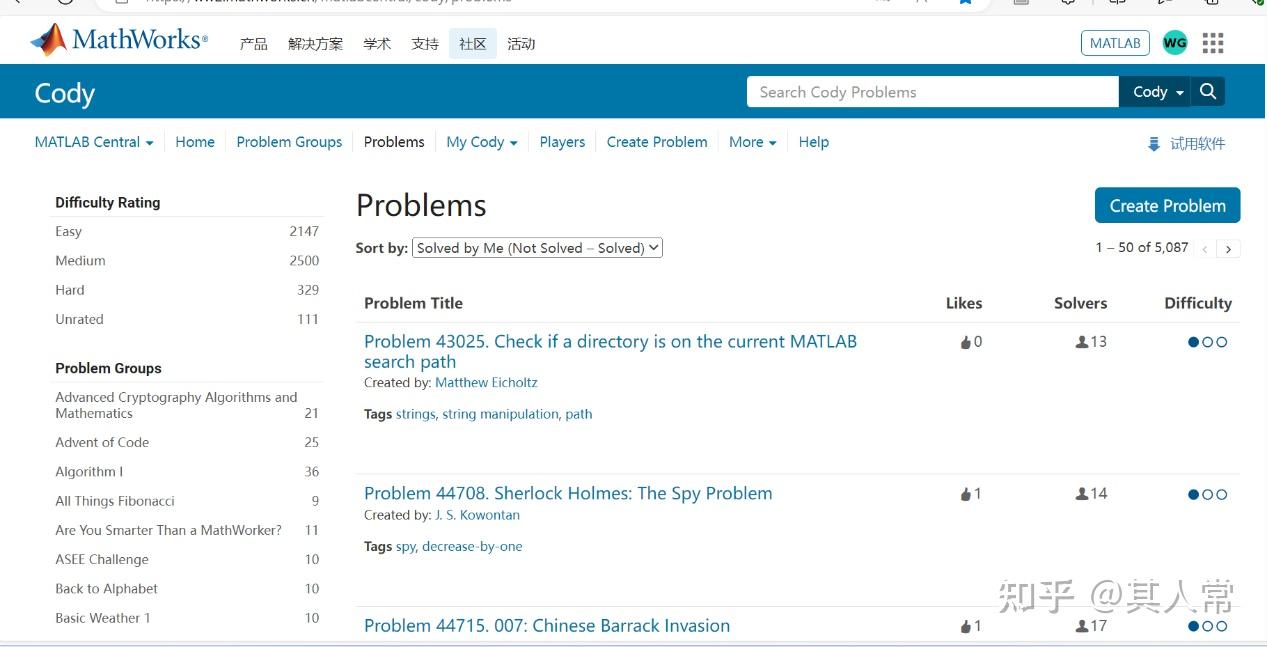Open the 产品 menu
This screenshot has height=647, width=1267.
pyautogui.click(x=253, y=44)
